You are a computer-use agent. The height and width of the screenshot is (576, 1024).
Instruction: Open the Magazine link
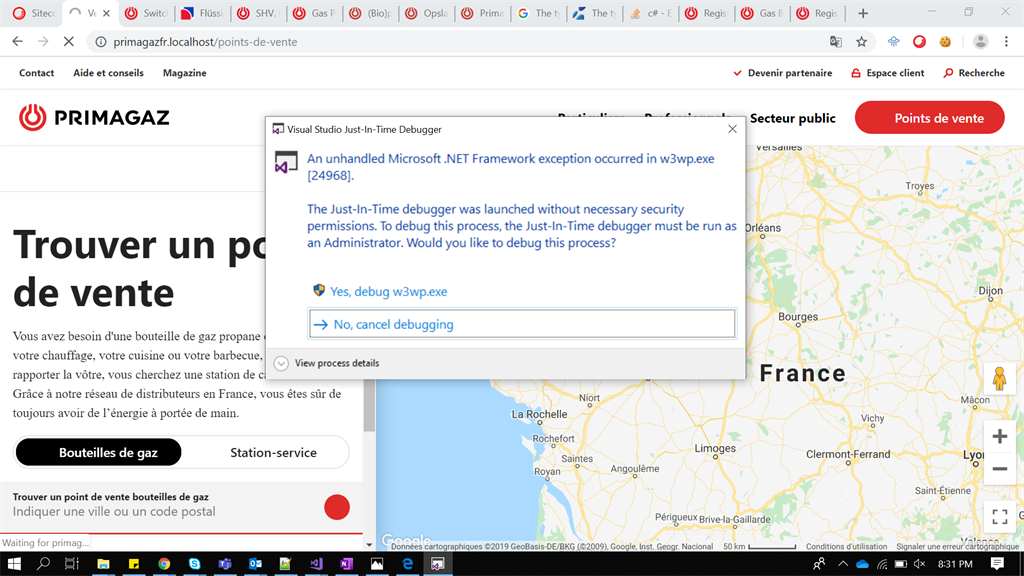(185, 73)
